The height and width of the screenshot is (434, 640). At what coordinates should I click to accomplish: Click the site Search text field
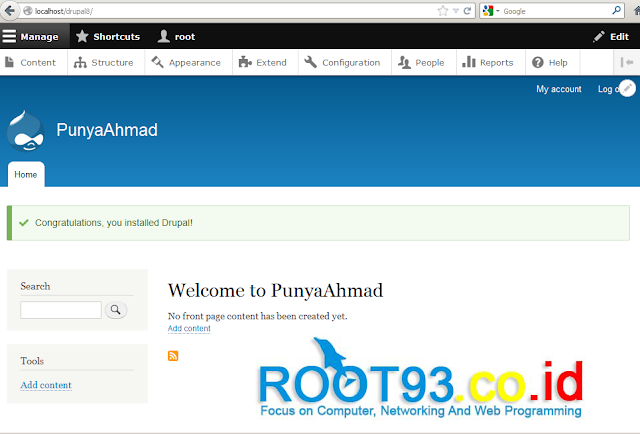click(x=61, y=310)
